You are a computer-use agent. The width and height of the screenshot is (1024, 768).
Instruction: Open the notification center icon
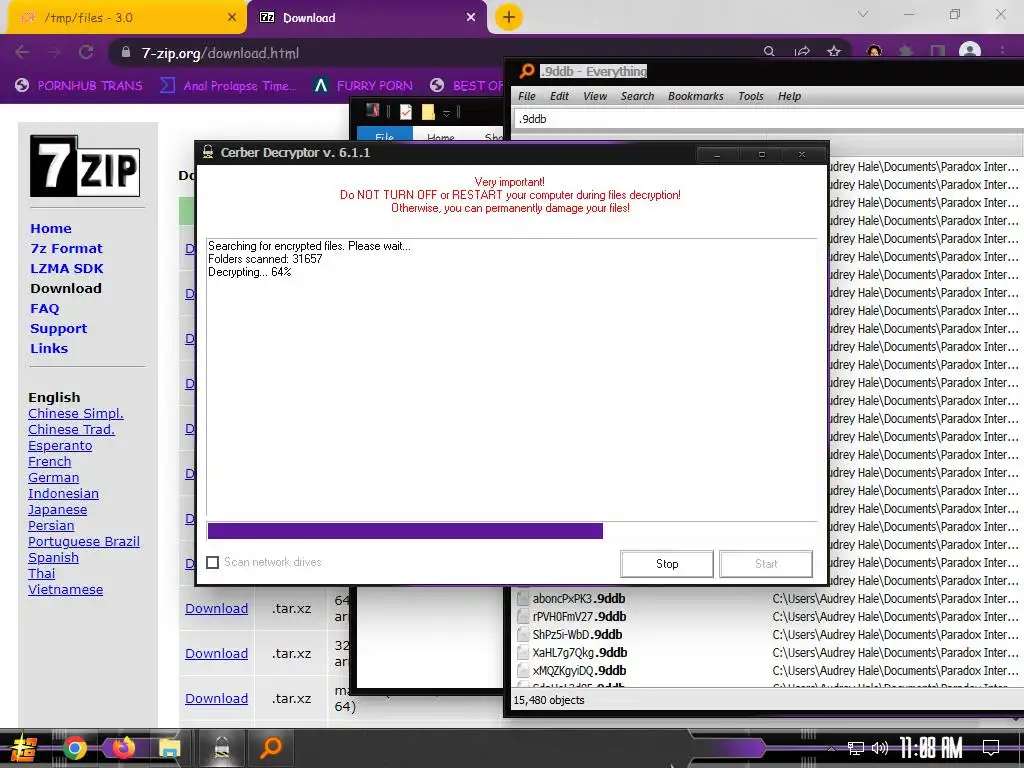tap(991, 748)
